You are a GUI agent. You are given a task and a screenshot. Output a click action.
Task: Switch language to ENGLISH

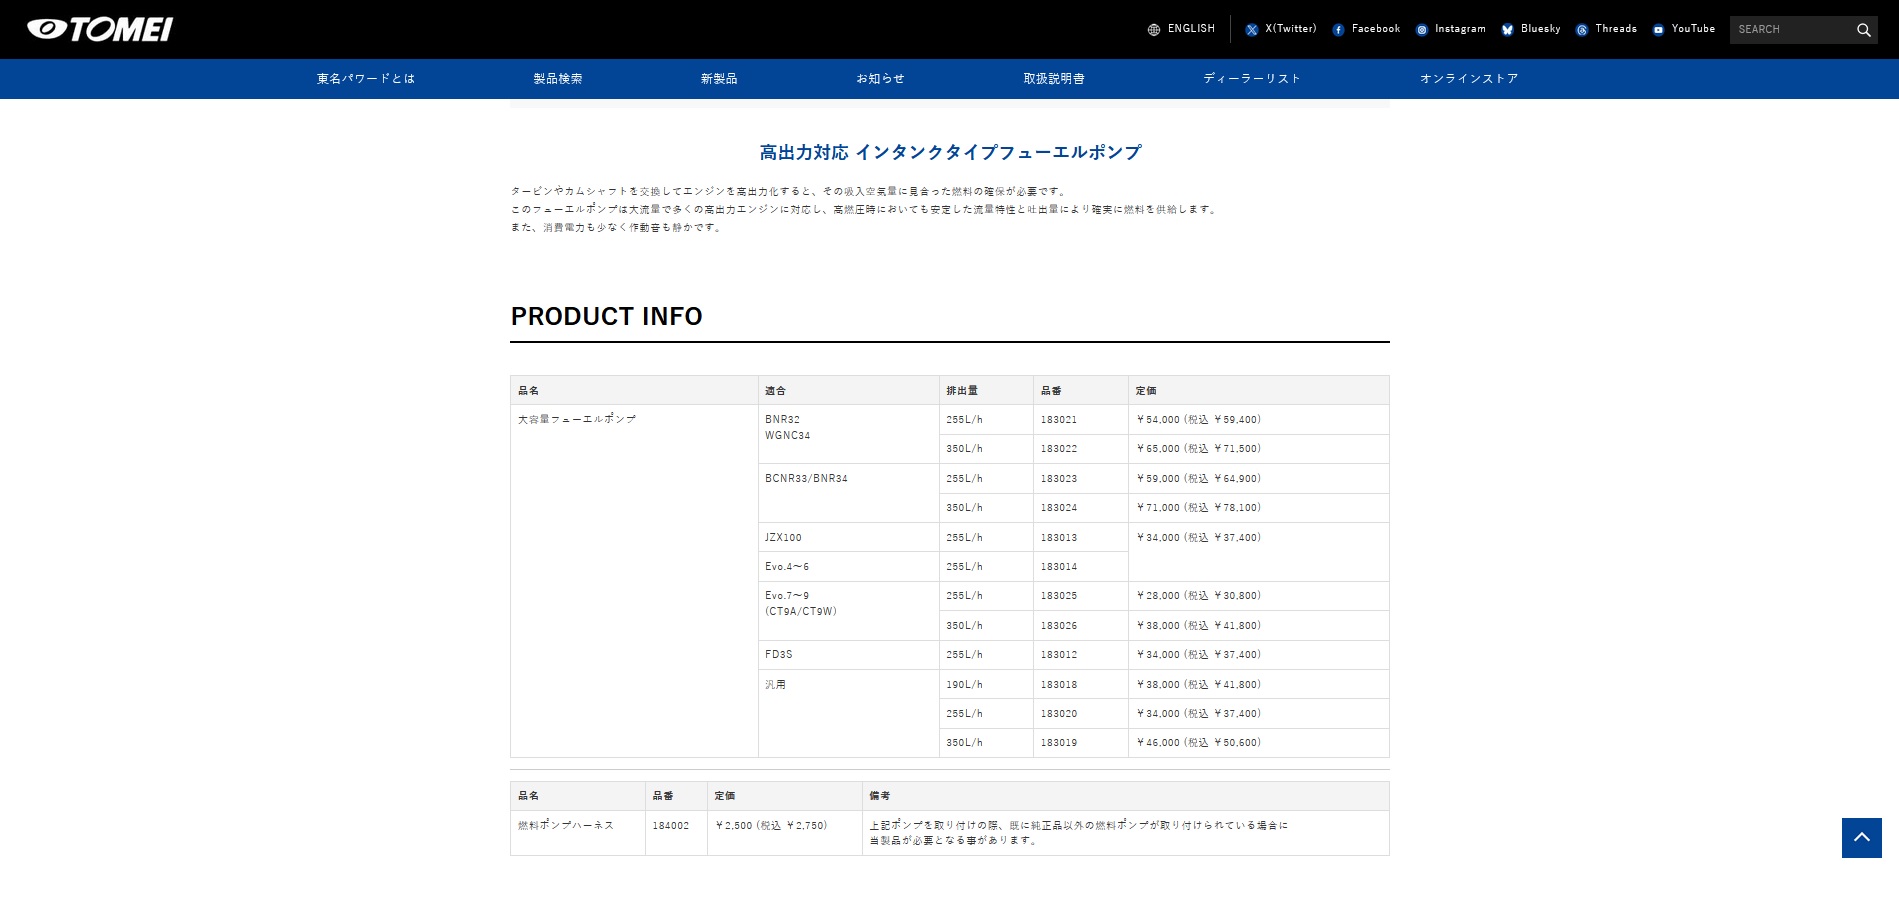[x=1191, y=29]
